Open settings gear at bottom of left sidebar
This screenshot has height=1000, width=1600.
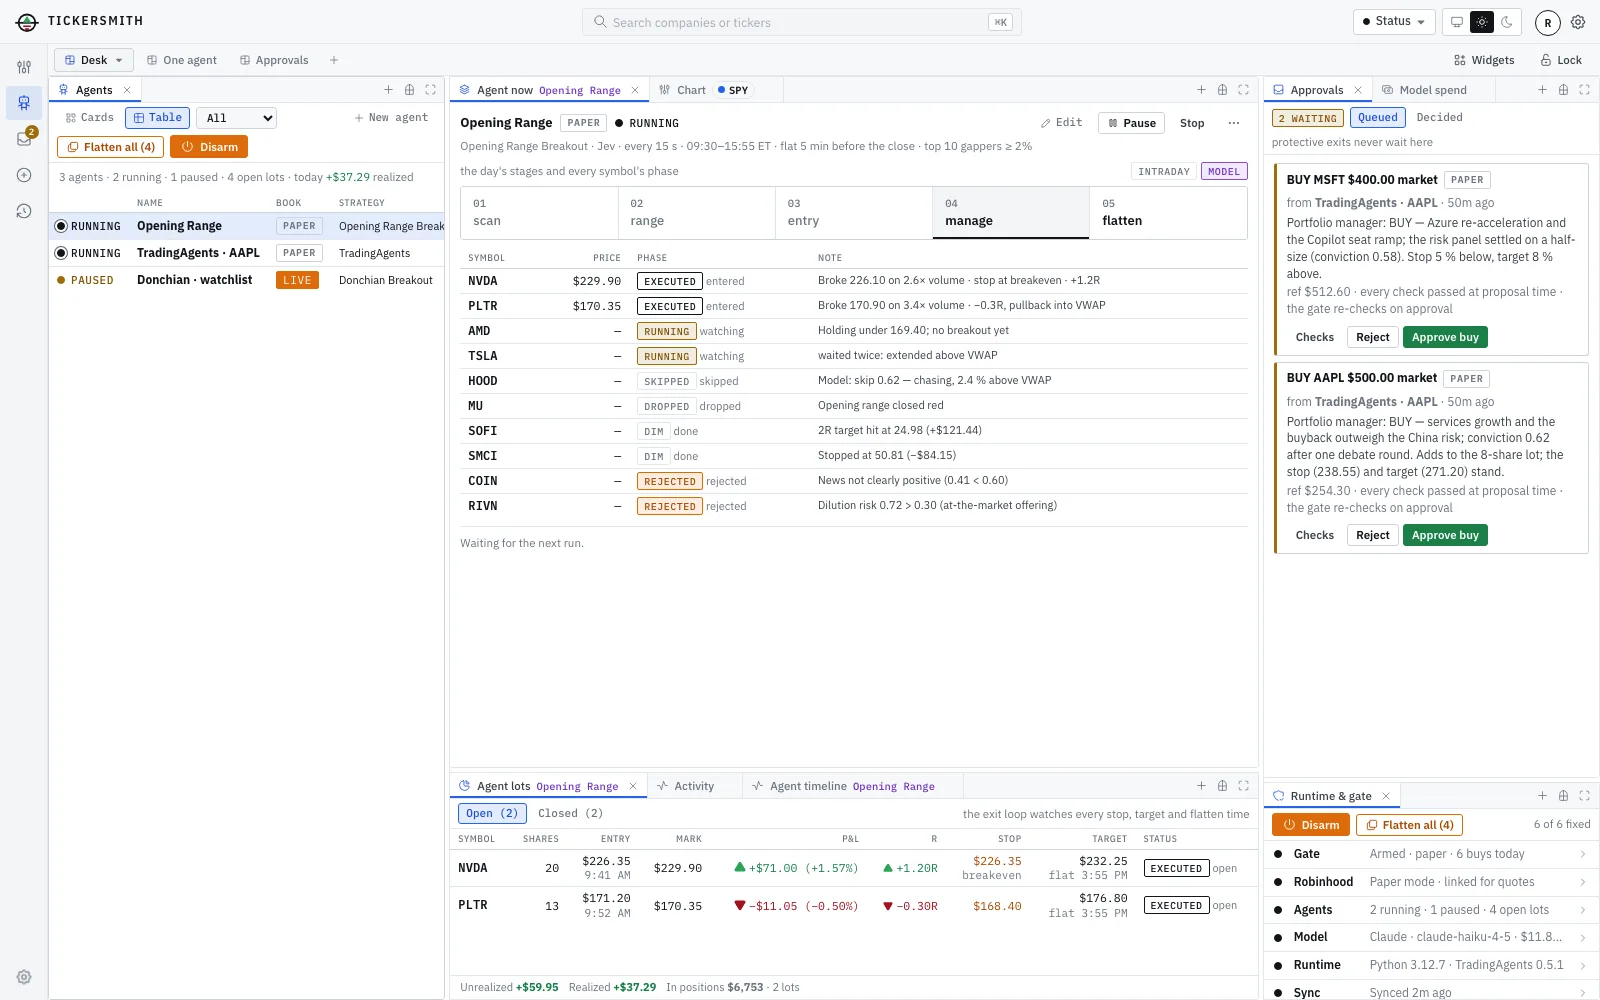24,977
